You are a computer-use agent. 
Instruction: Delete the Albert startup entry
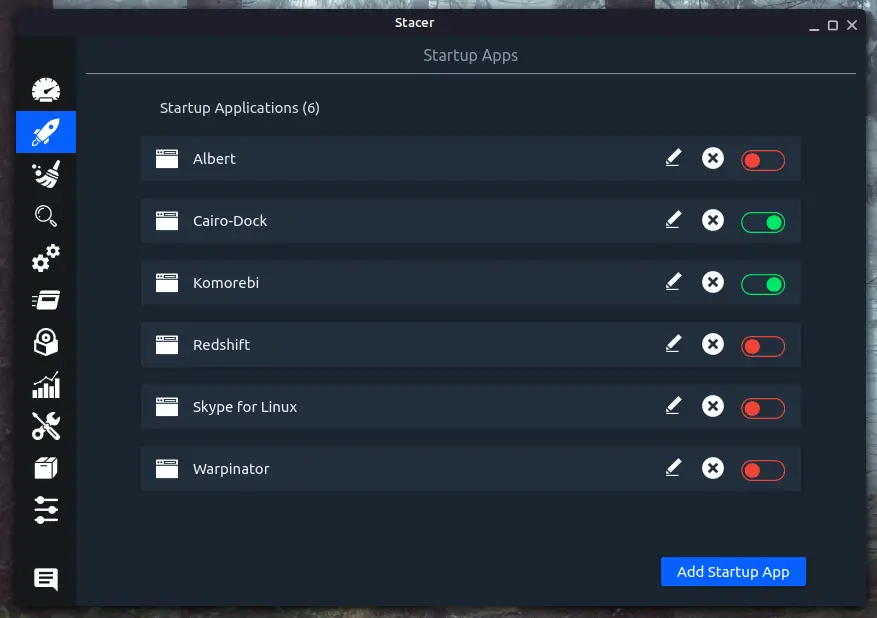coord(713,158)
